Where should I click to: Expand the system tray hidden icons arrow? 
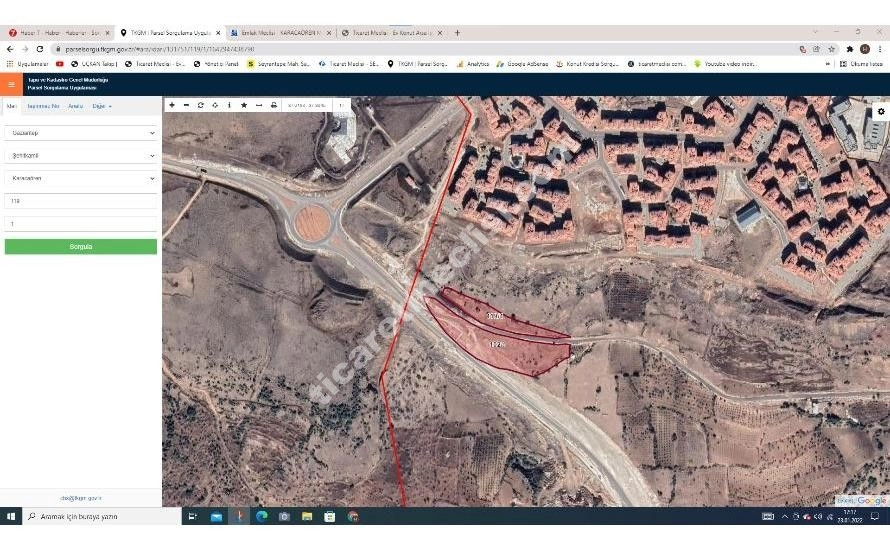[784, 517]
